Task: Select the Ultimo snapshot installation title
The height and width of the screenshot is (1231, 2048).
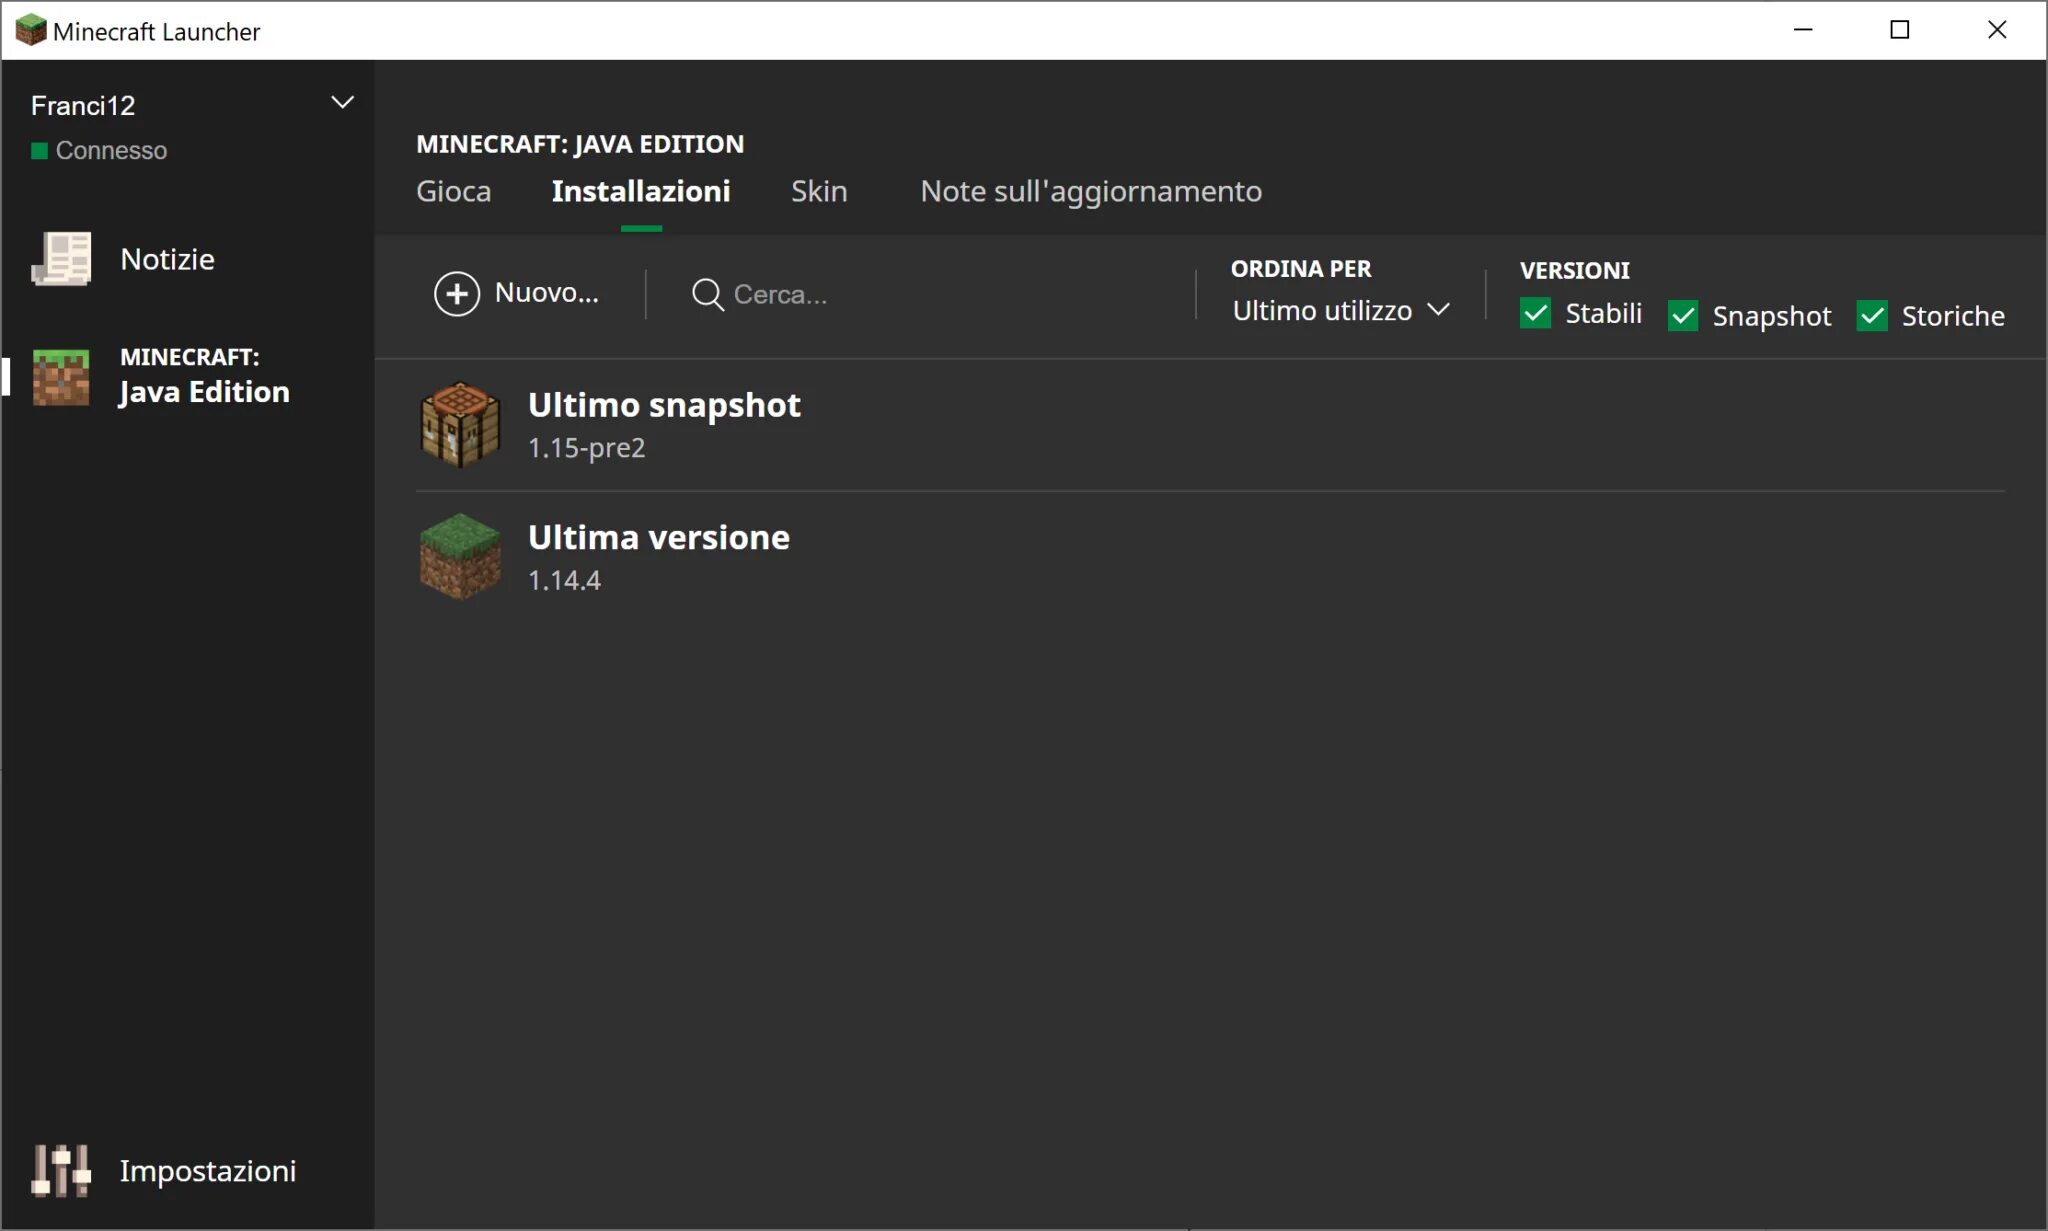Action: (x=664, y=405)
